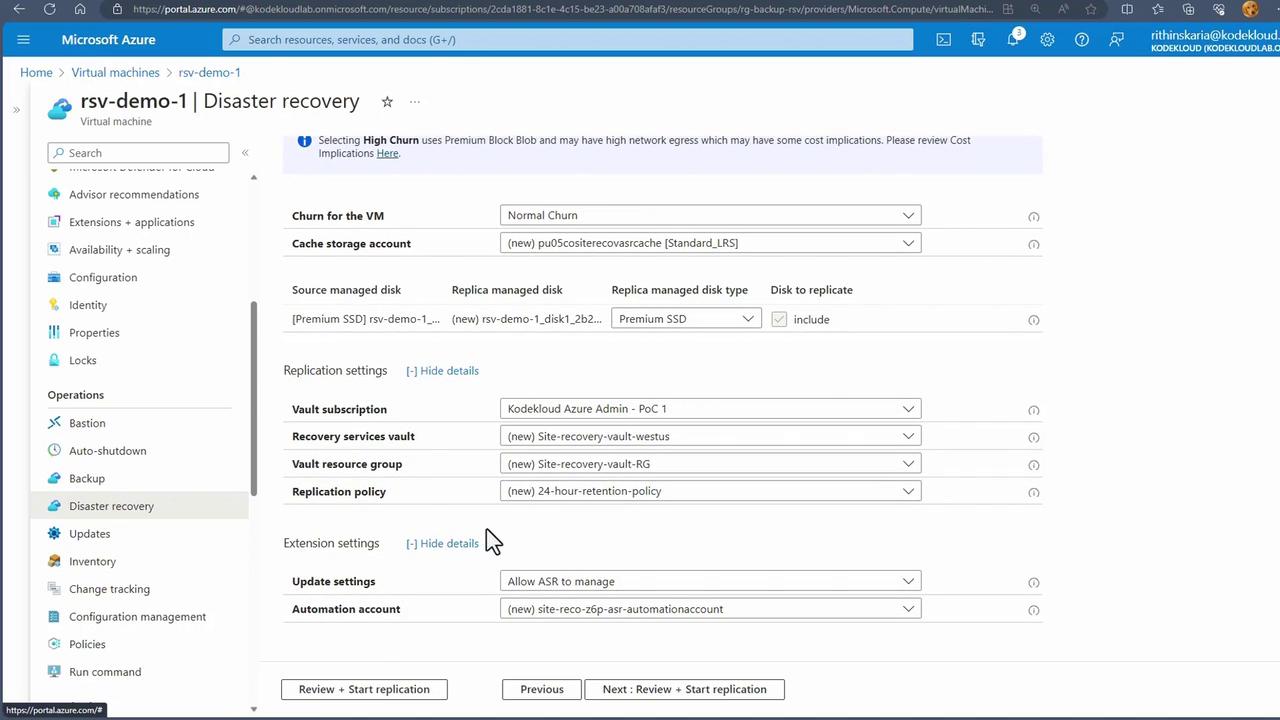Hide details for Replication settings
The image size is (1280, 720).
[x=443, y=371]
